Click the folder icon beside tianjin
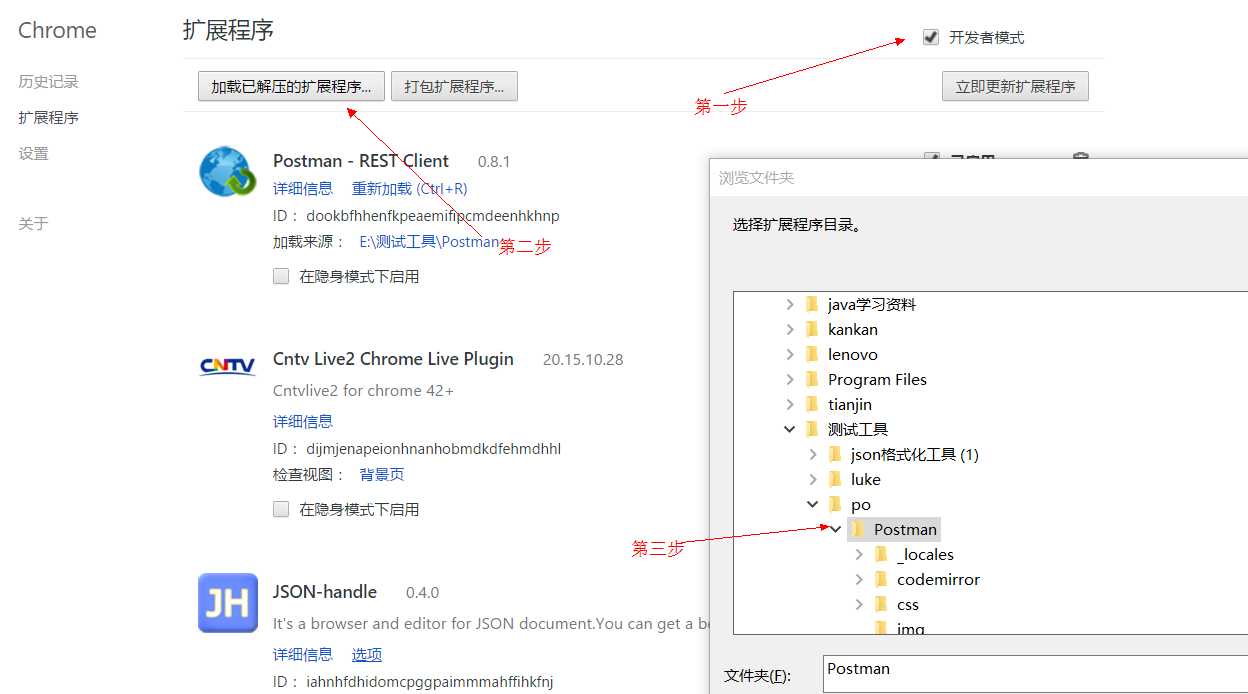Image resolution: width=1248 pixels, height=694 pixels. click(812, 404)
